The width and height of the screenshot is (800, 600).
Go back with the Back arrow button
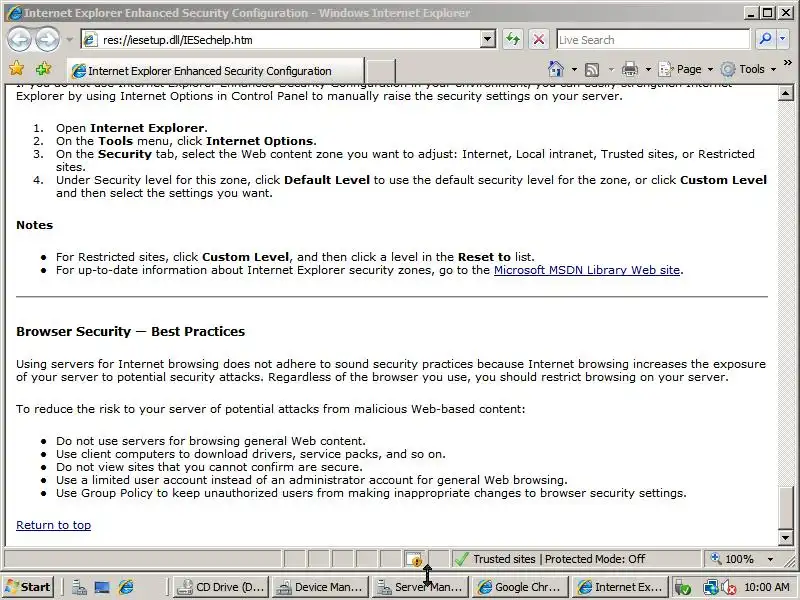click(x=19, y=40)
